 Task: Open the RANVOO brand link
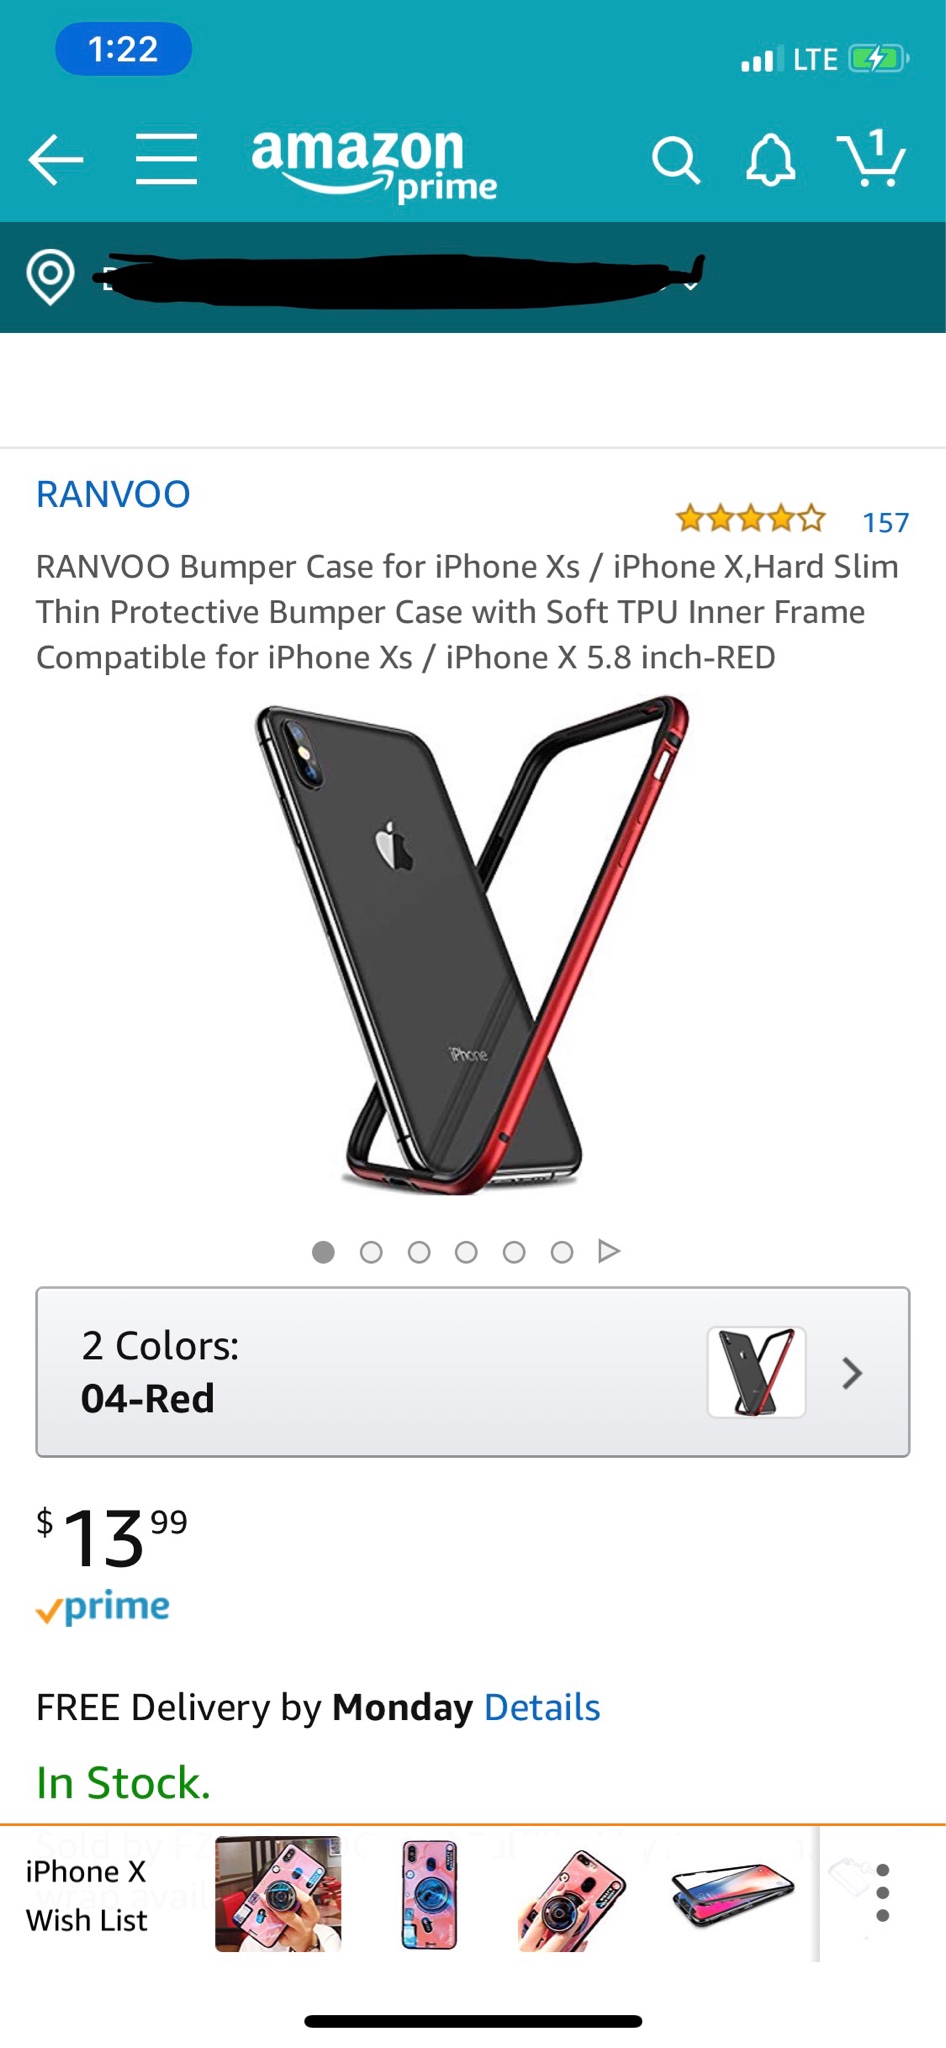[113, 494]
